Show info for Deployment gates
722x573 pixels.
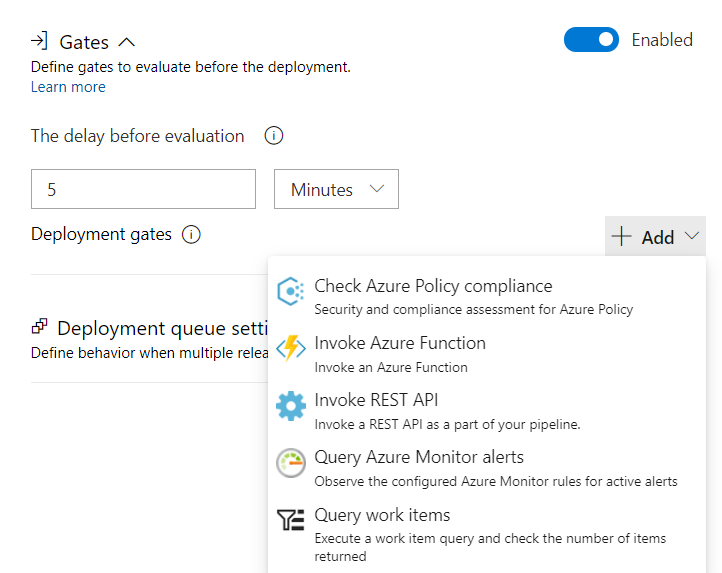click(x=191, y=234)
